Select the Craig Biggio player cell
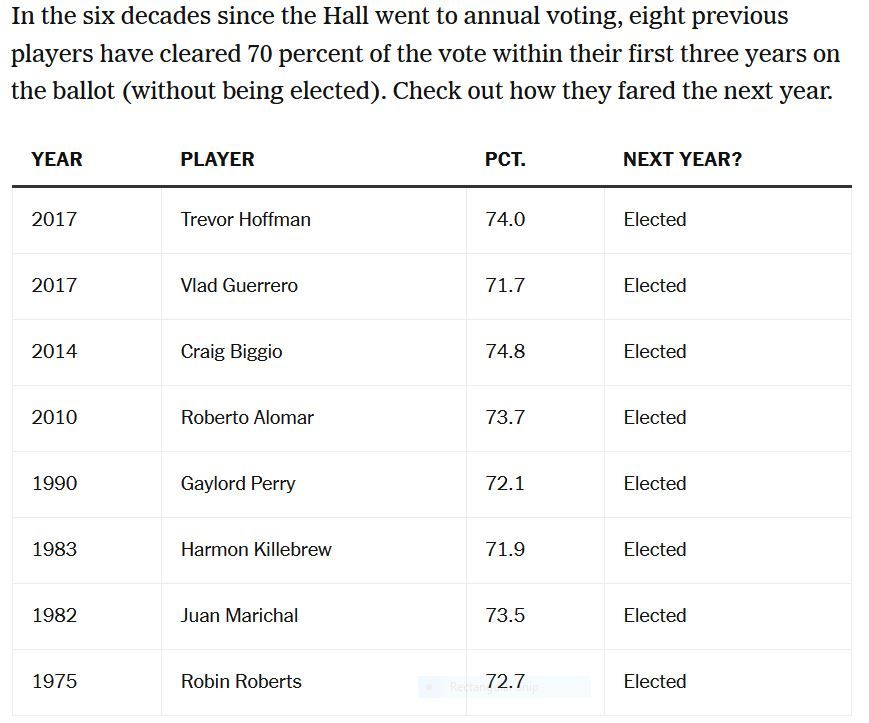This screenshot has height=723, width=869. click(231, 351)
